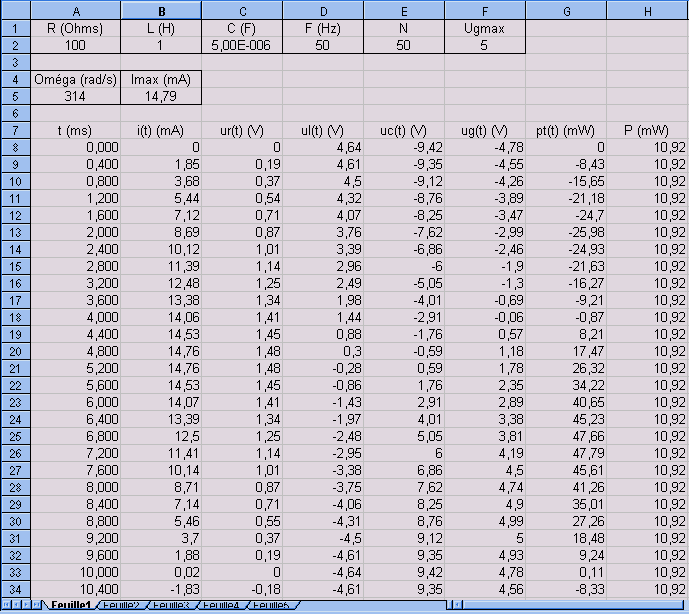Go to the Feuille4 sheet tab
Screen dimensions: 689x614
222,606
